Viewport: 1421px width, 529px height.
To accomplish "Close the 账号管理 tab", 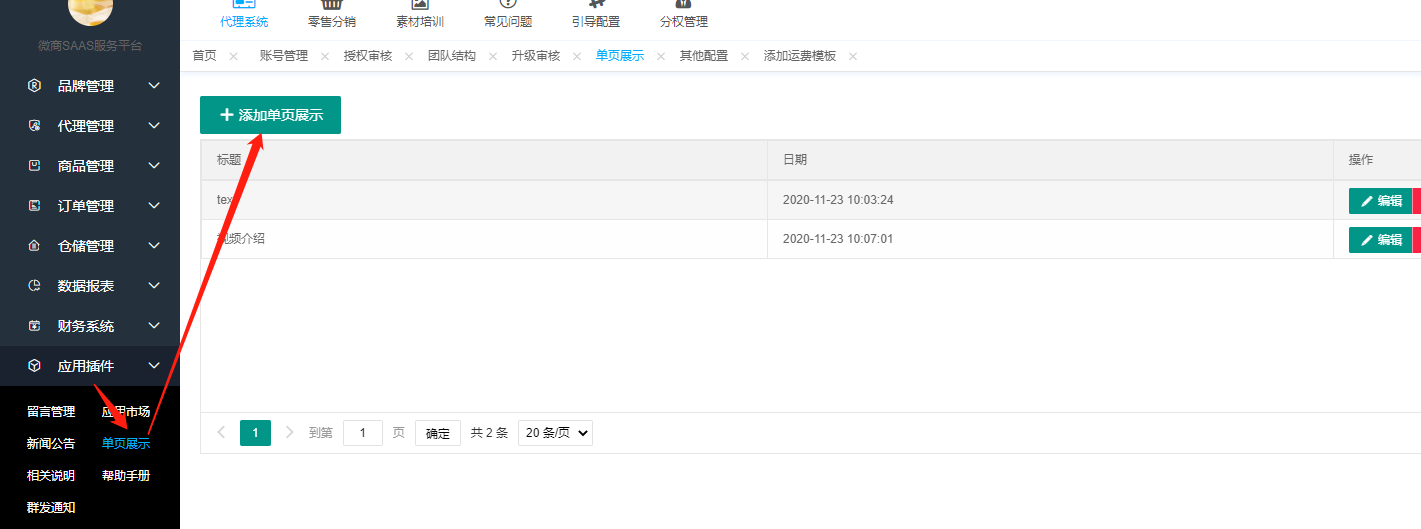I will point(325,57).
